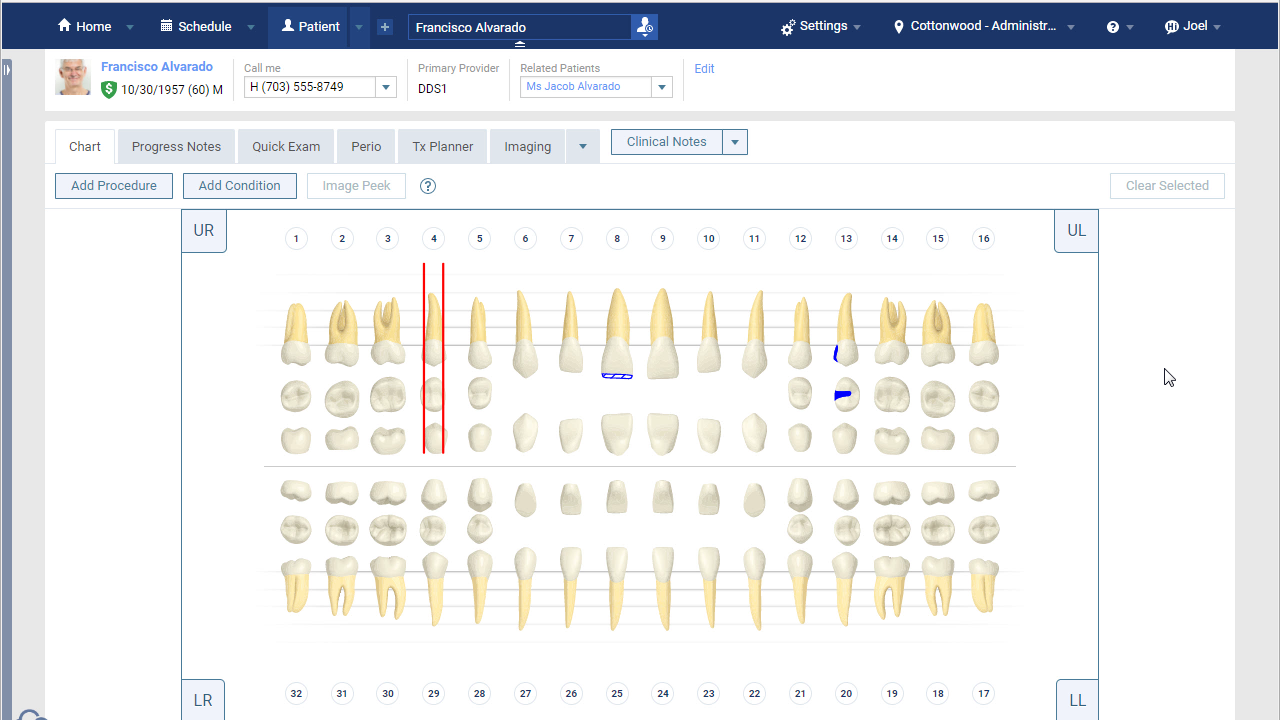Click the Francisco Alvarado patient photo
This screenshot has height=720, width=1280.
(73, 77)
